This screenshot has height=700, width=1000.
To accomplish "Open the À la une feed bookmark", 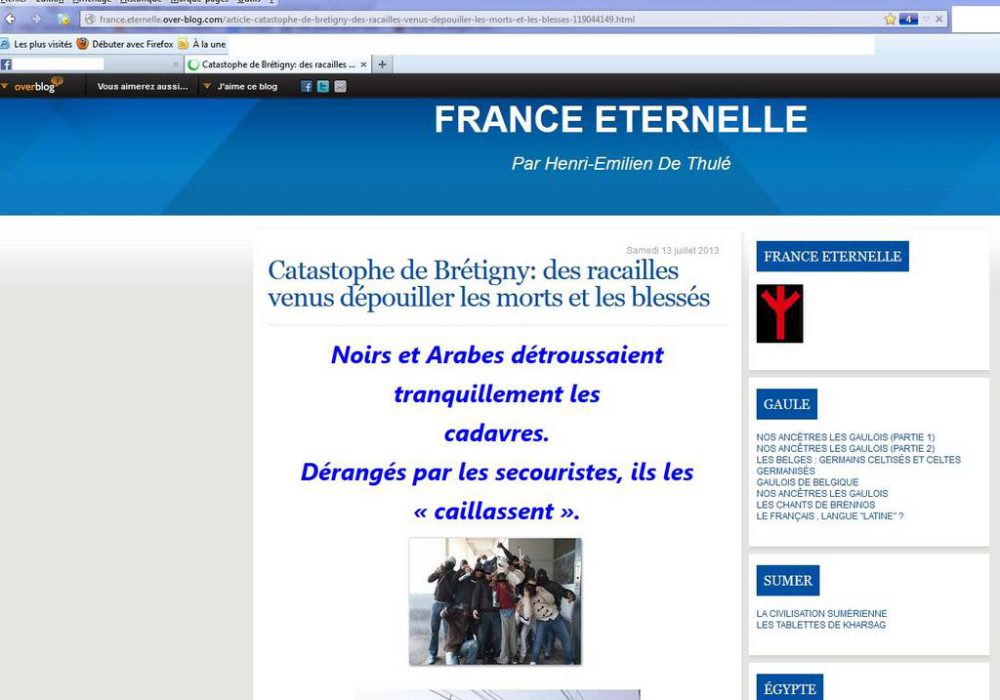I will coord(202,44).
